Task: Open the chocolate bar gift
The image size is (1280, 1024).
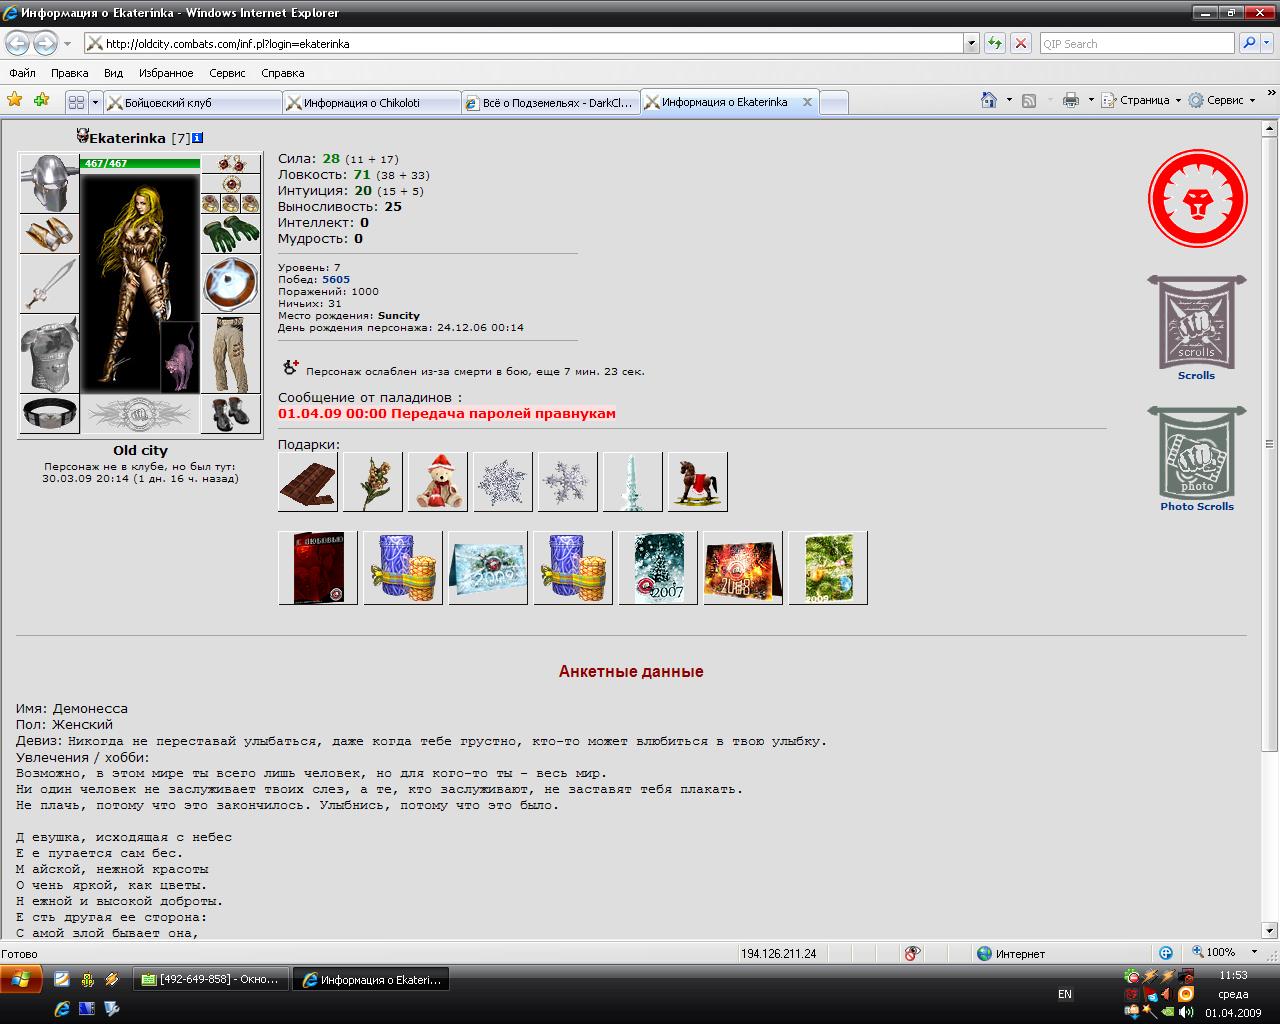Action: pyautogui.click(x=308, y=482)
